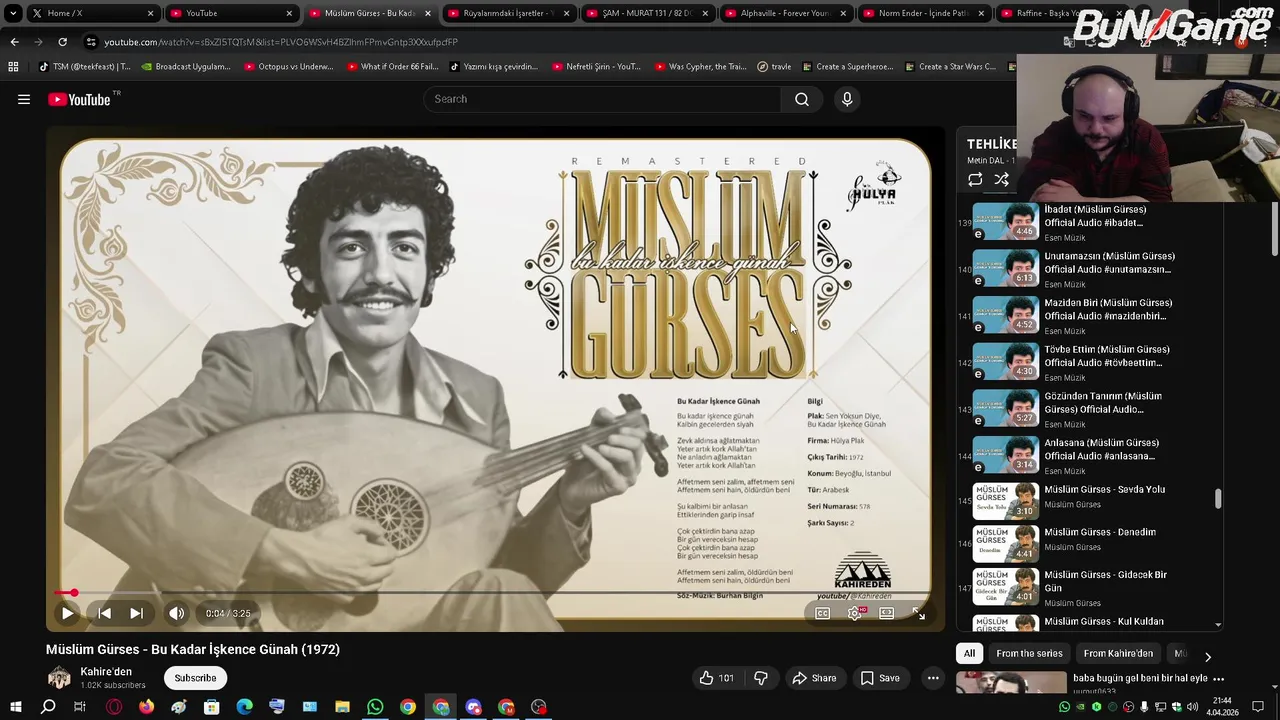Select the From the series chip
Screen dimensions: 1280x720
tap(1029, 653)
